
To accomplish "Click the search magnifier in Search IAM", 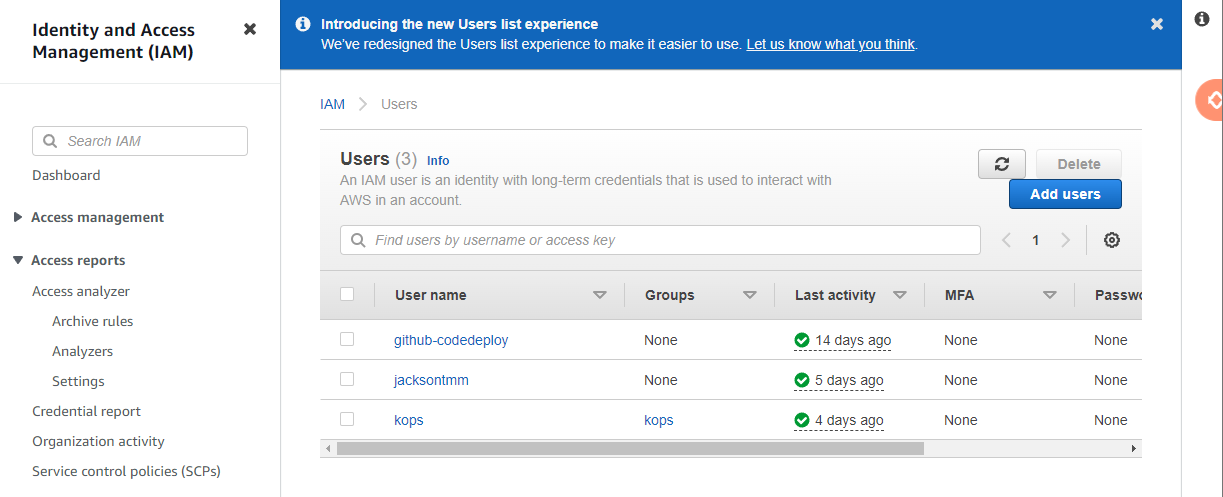I will click(50, 141).
